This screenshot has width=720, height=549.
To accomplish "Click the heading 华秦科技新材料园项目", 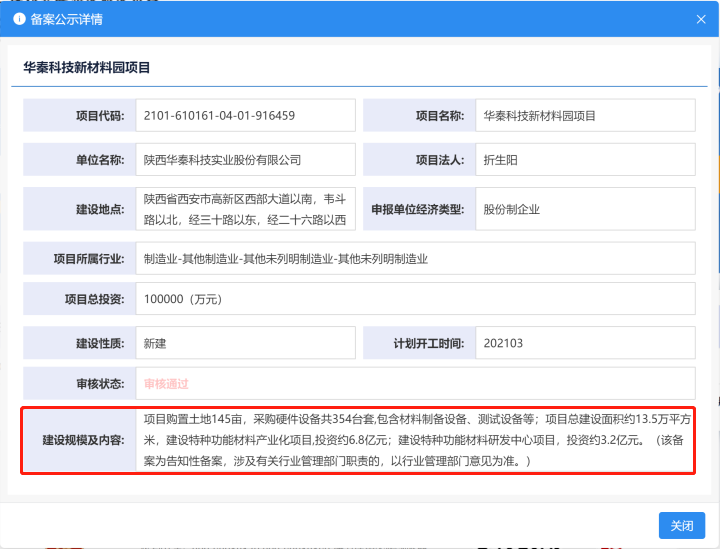I will point(87,67).
